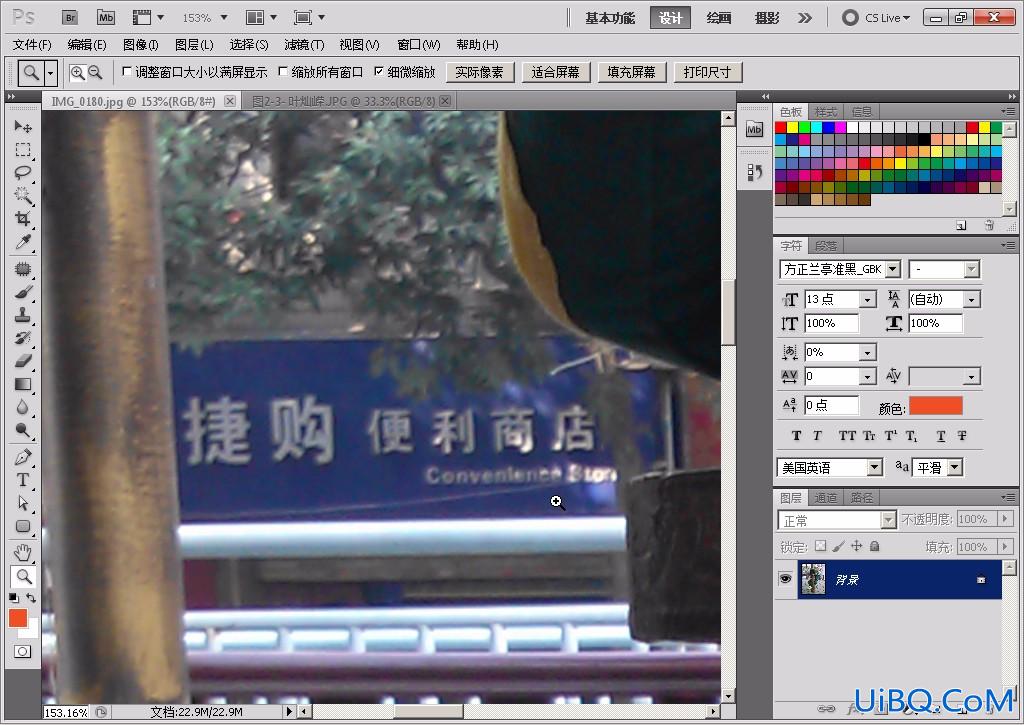Select the Hand tool
This screenshot has height=725, width=1024.
(x=23, y=553)
